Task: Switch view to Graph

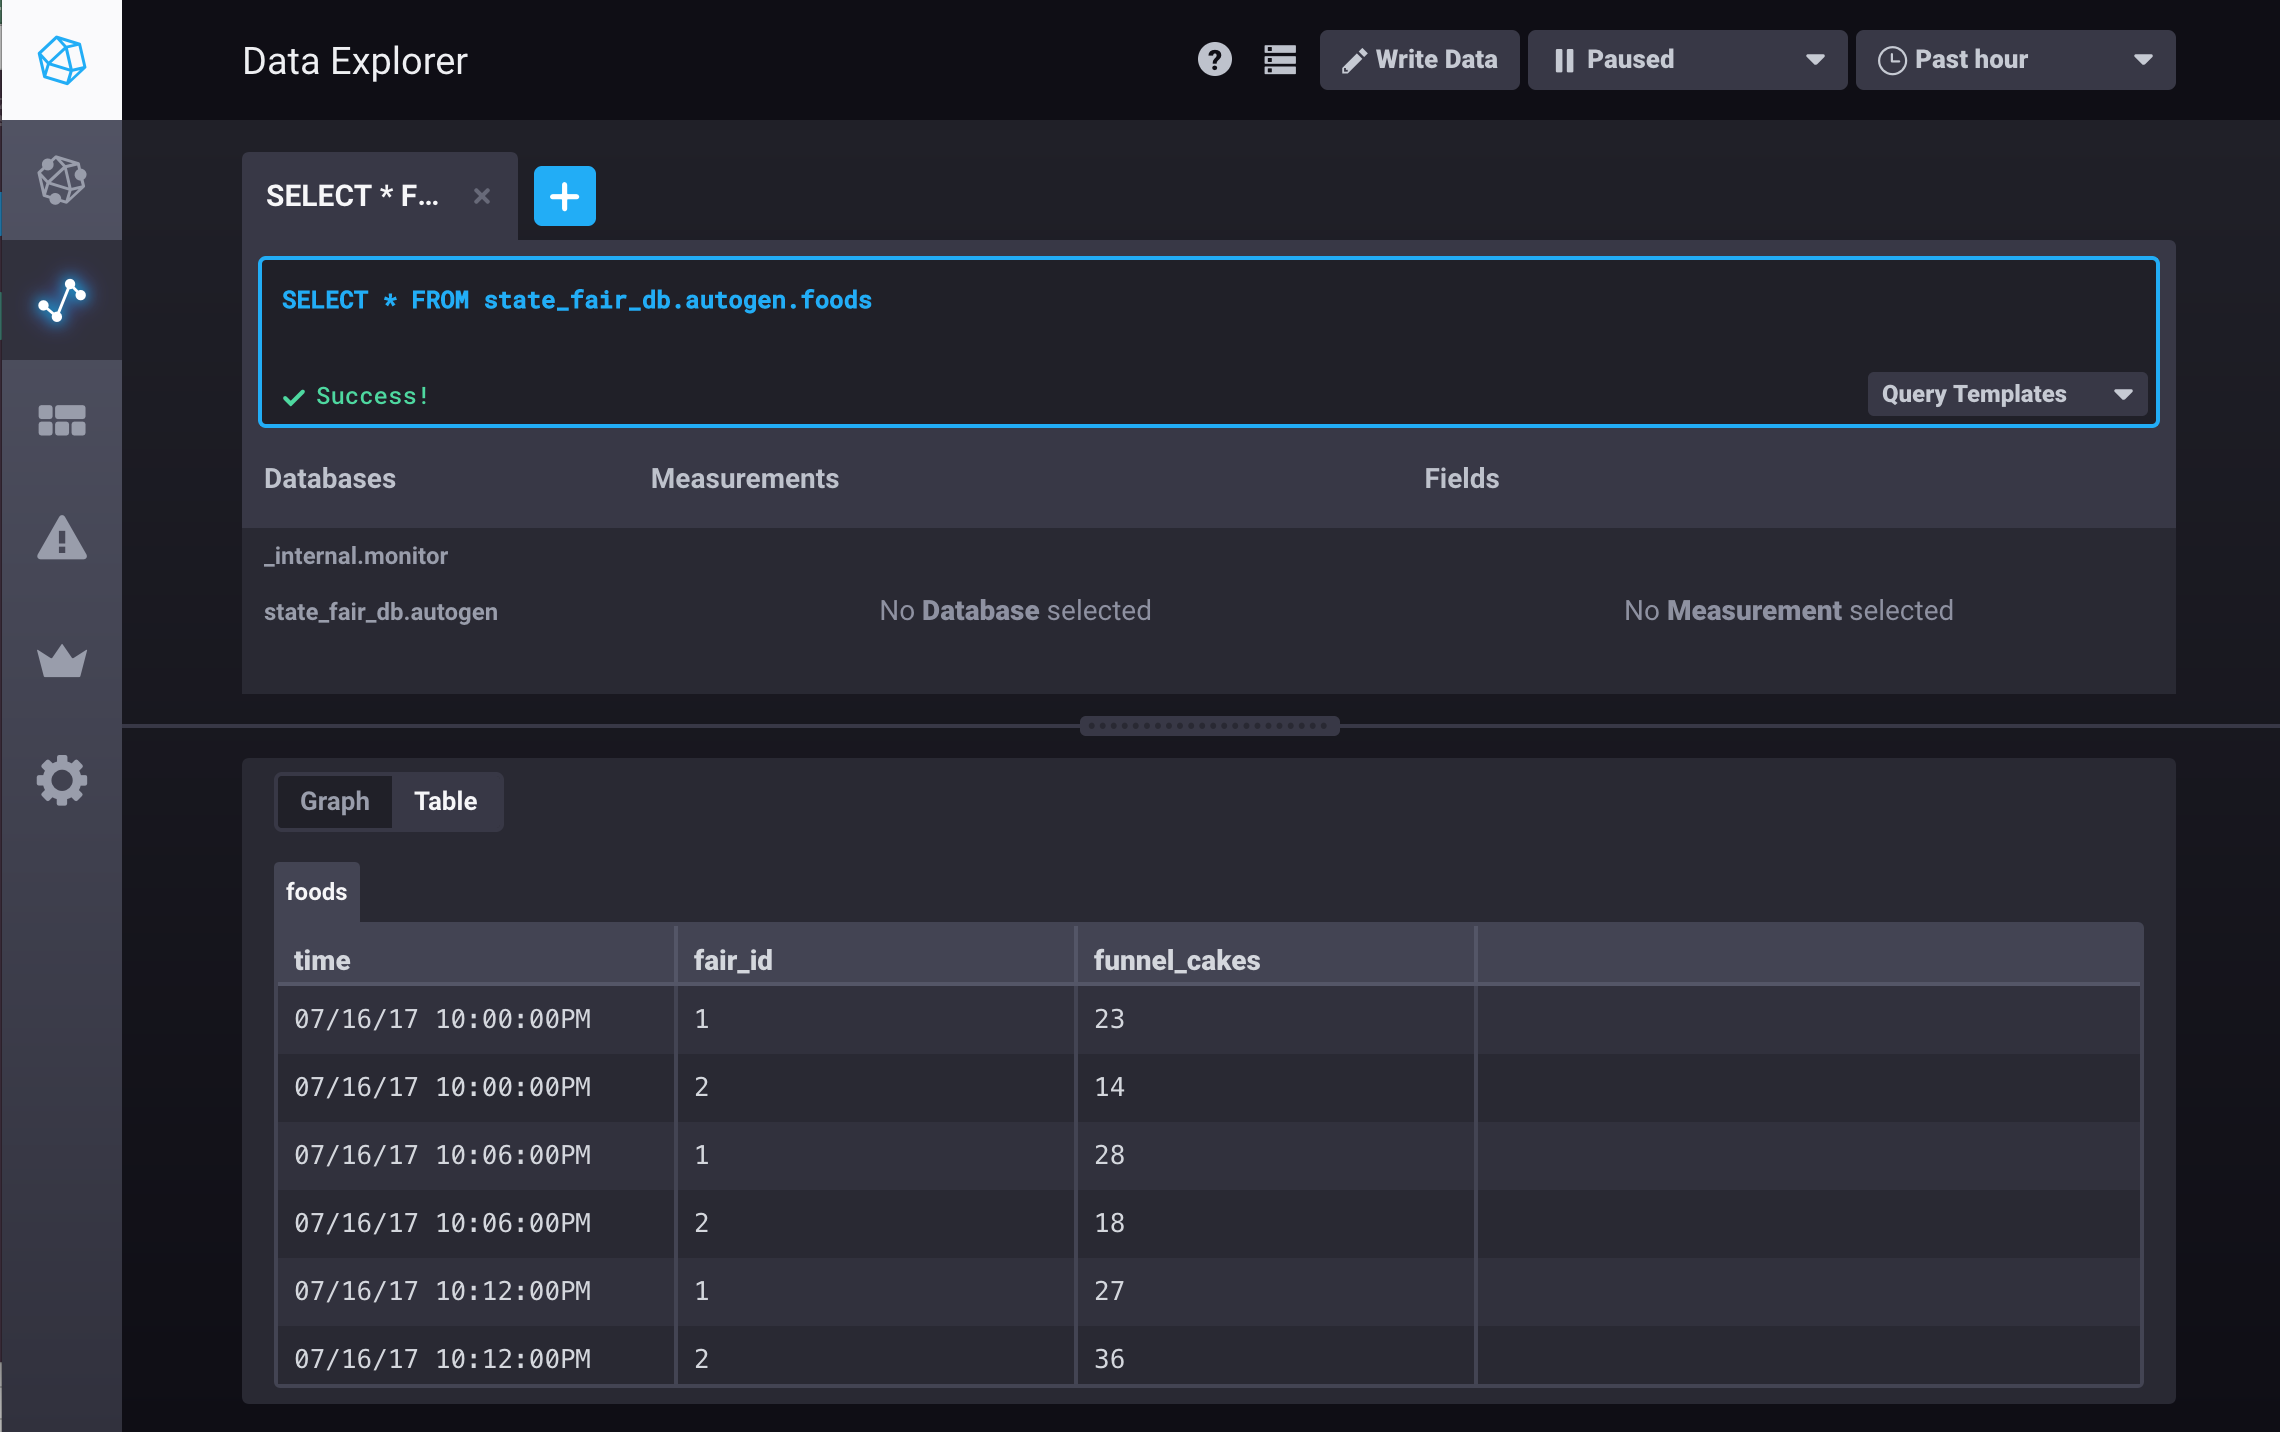Action: (334, 801)
